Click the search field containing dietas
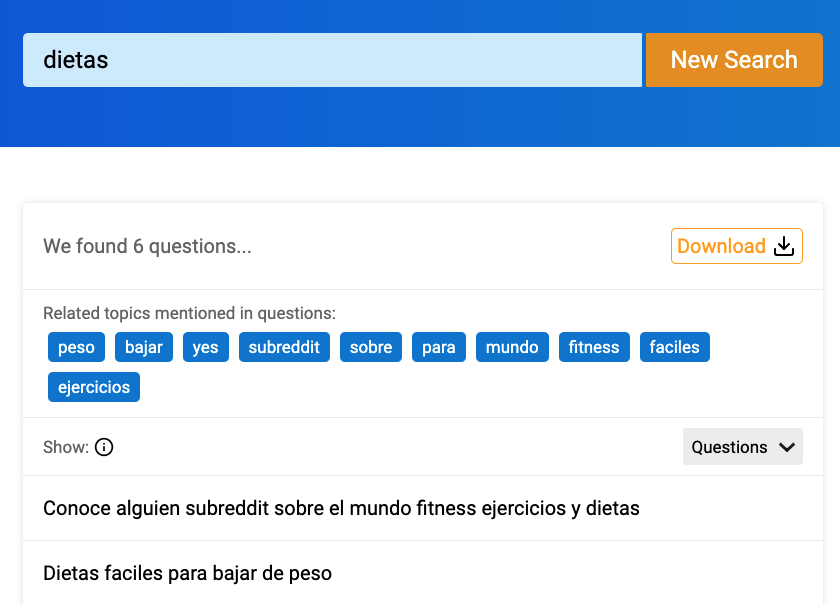840x605 pixels. click(332, 60)
